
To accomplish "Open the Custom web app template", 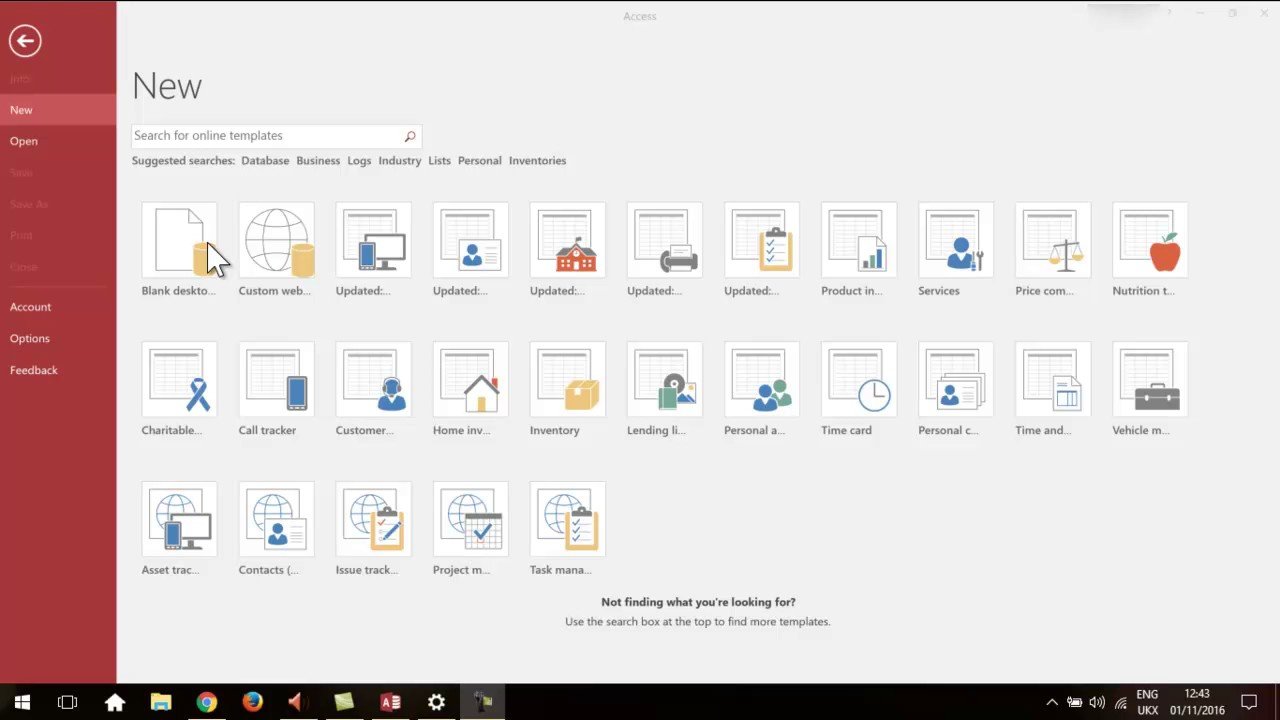I will click(276, 240).
